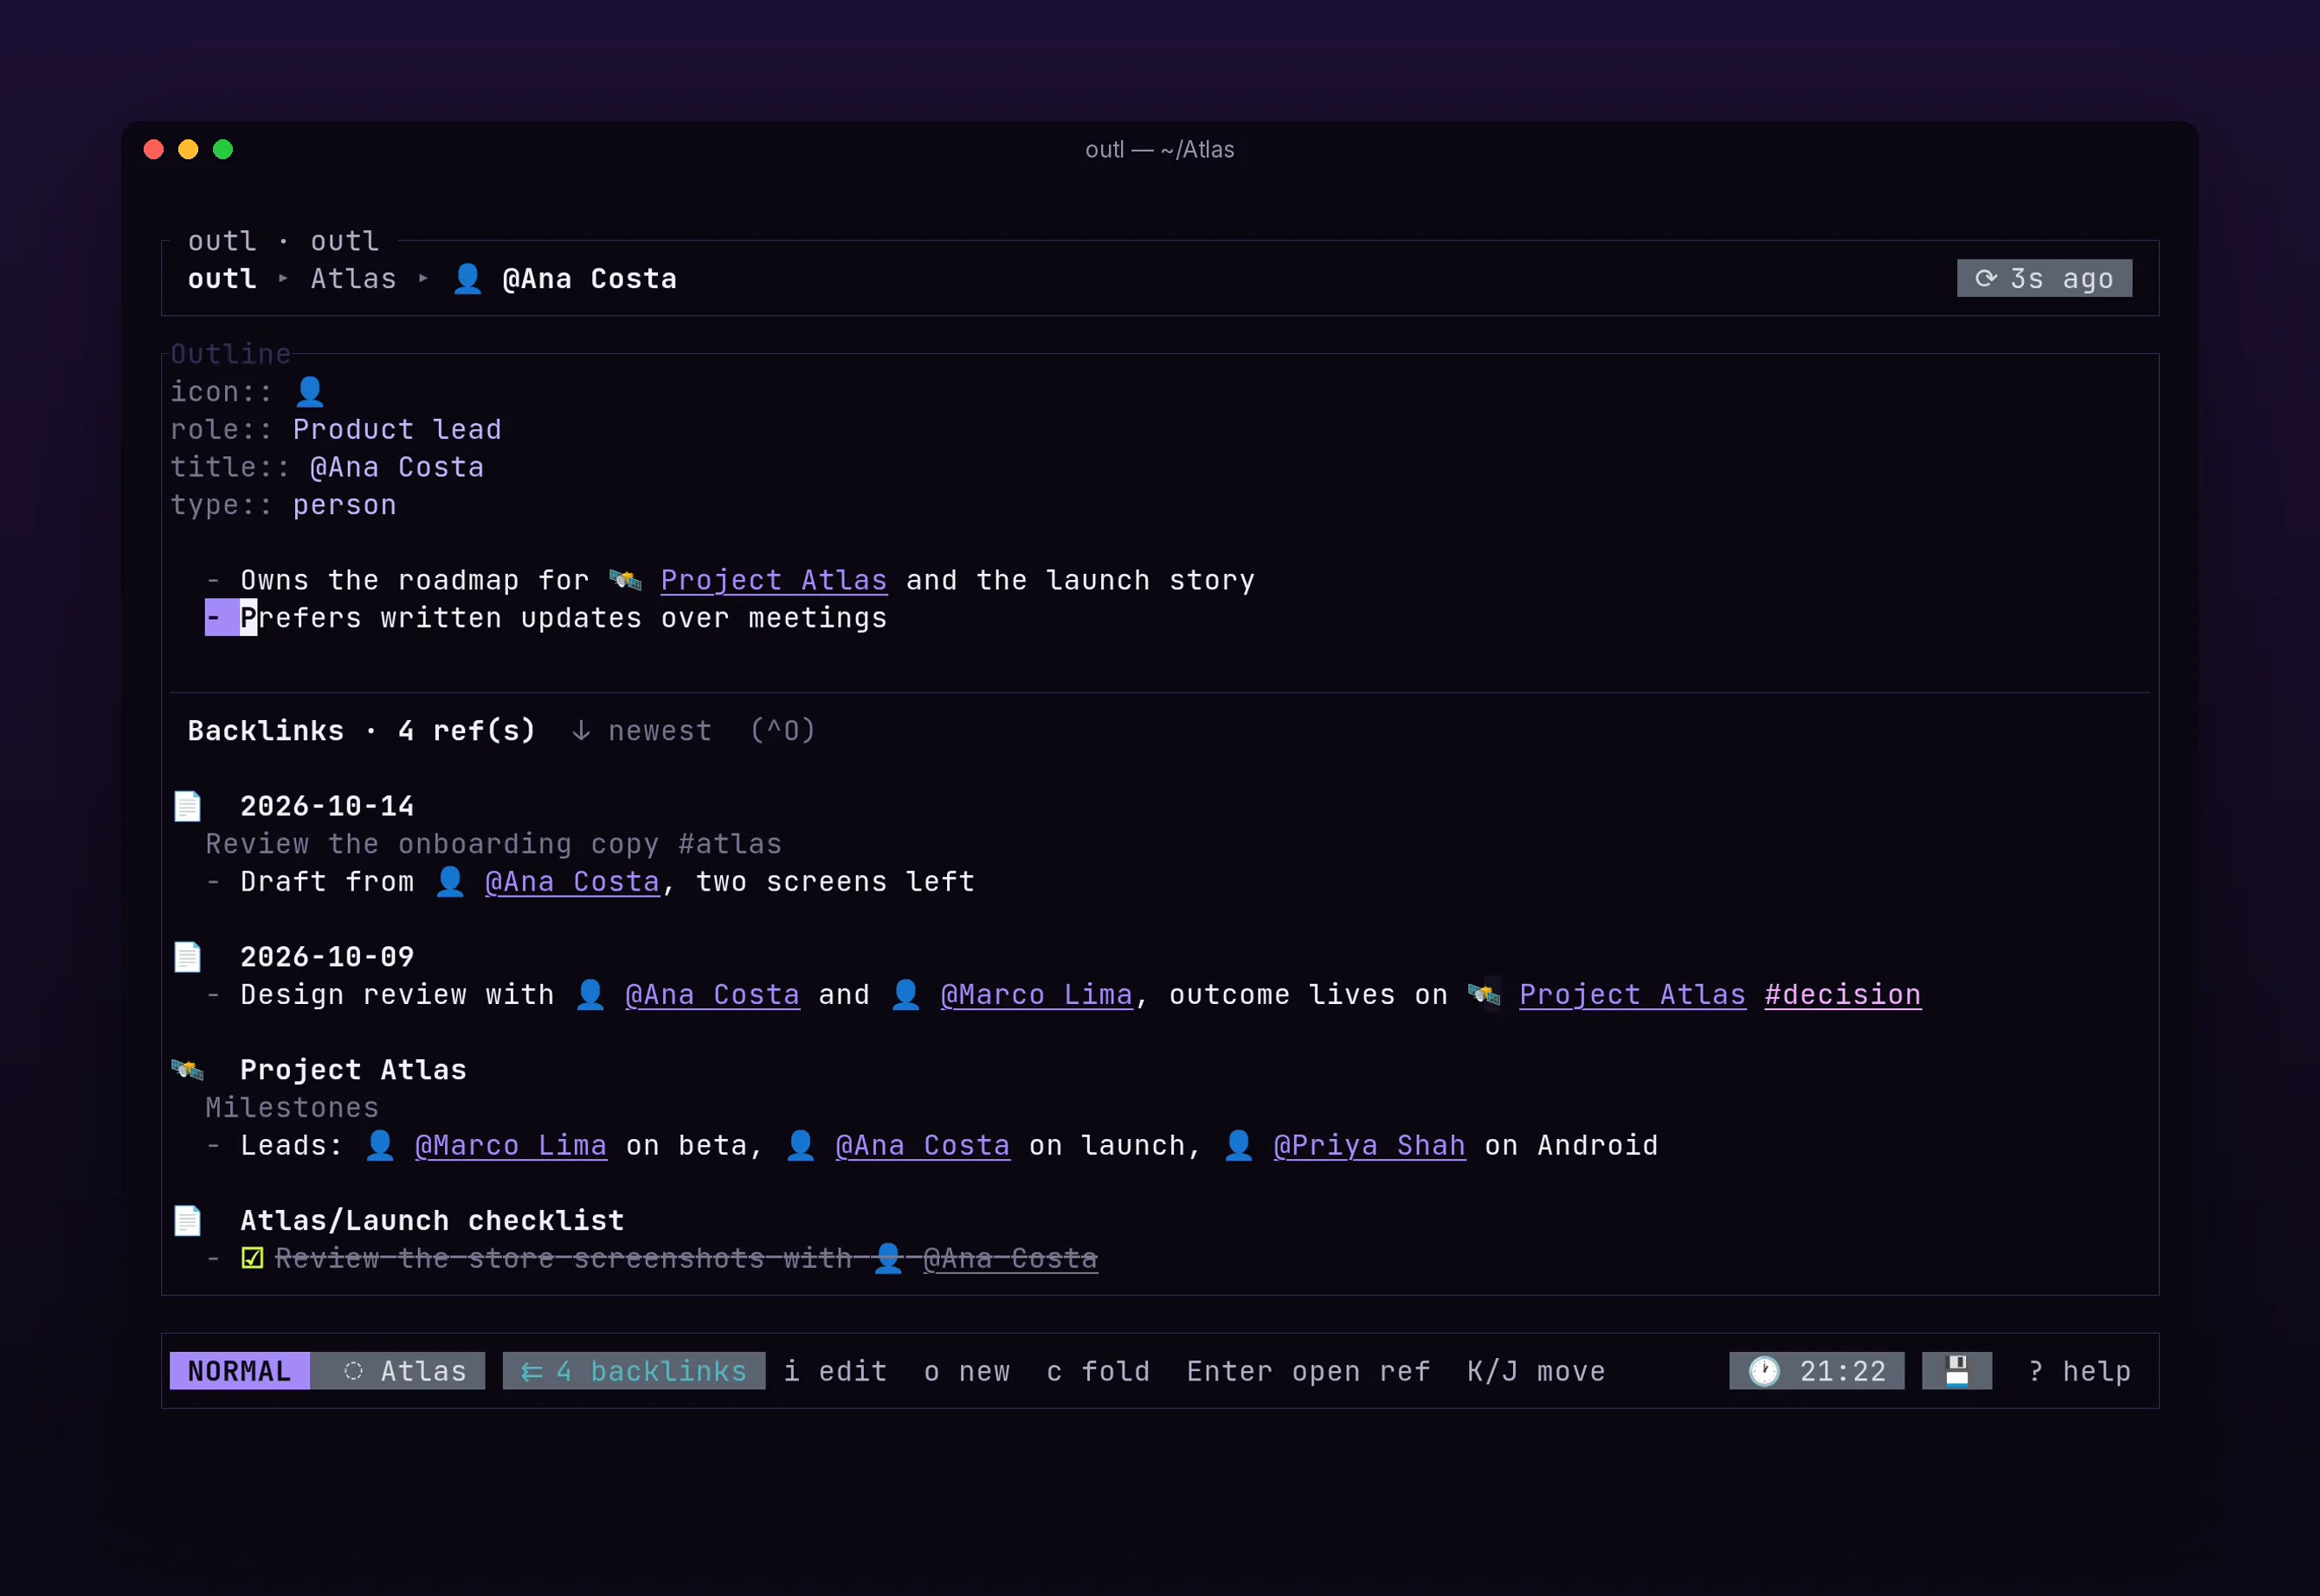Click the Atlas workspace segment in status bar

point(398,1371)
